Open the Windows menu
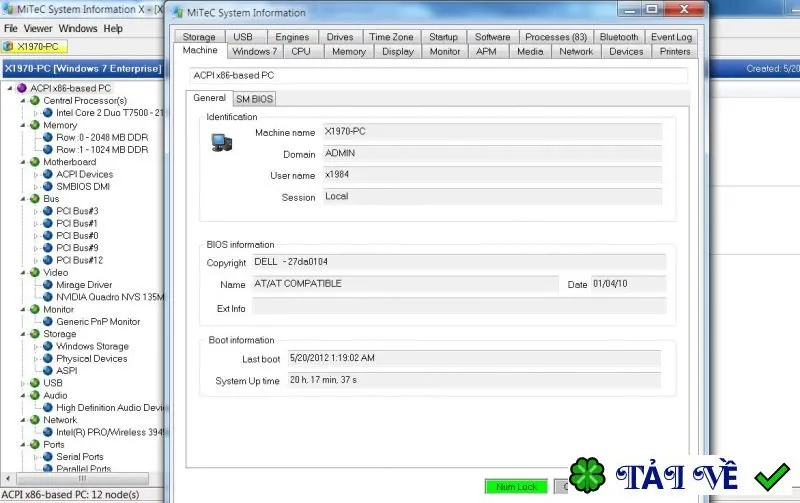This screenshot has width=800, height=503. (x=78, y=29)
